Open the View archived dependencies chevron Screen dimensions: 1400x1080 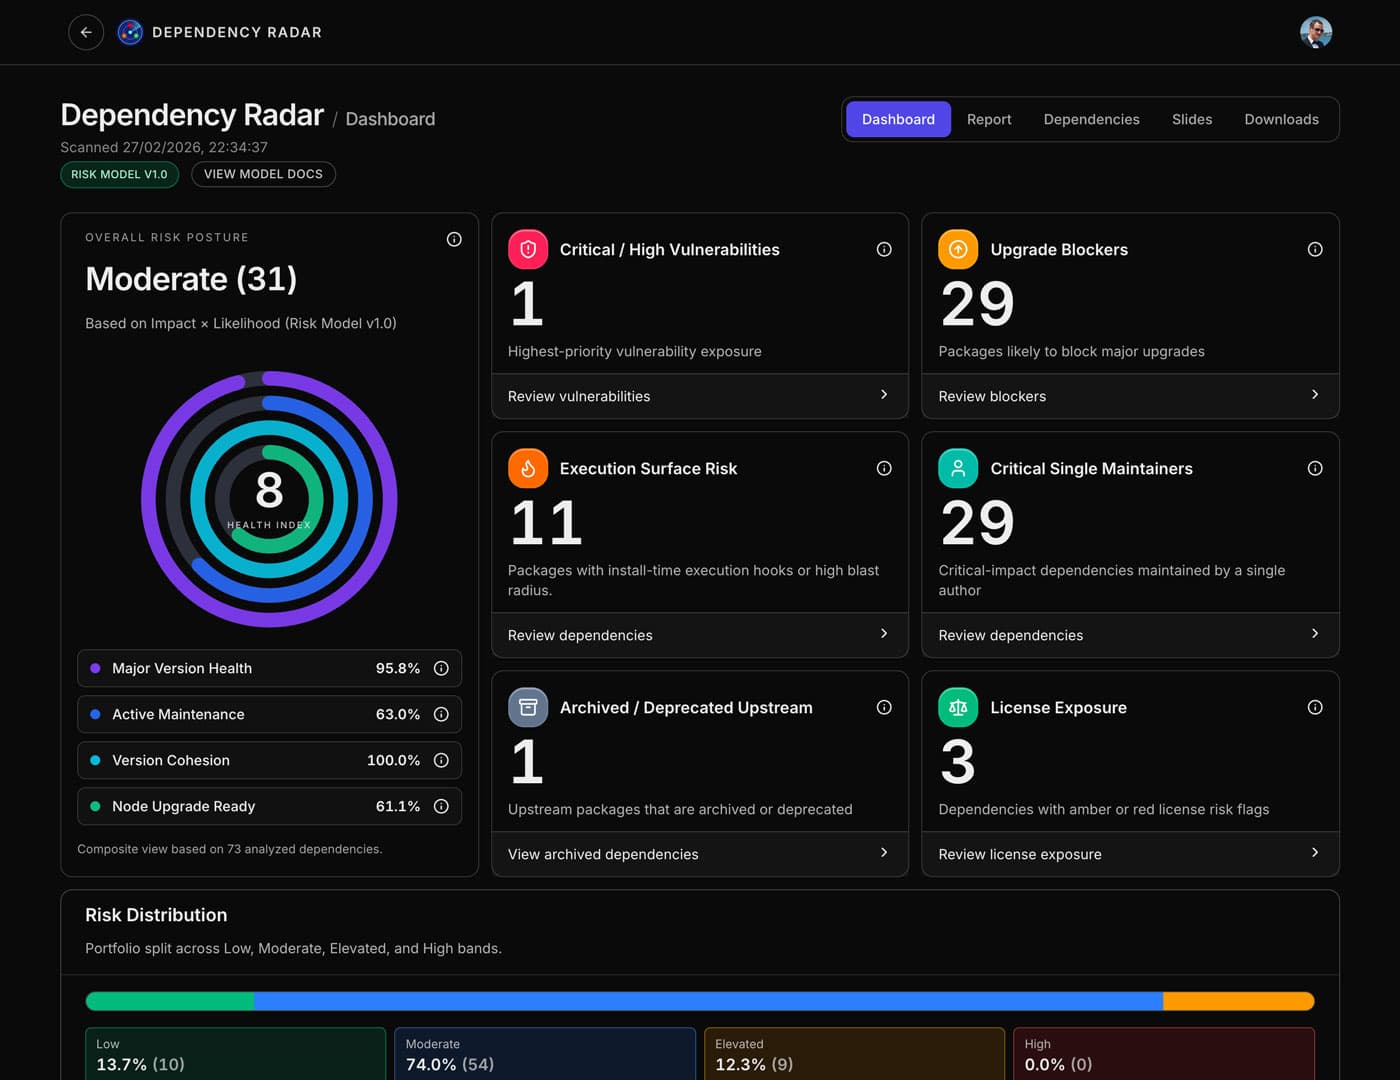click(x=884, y=853)
